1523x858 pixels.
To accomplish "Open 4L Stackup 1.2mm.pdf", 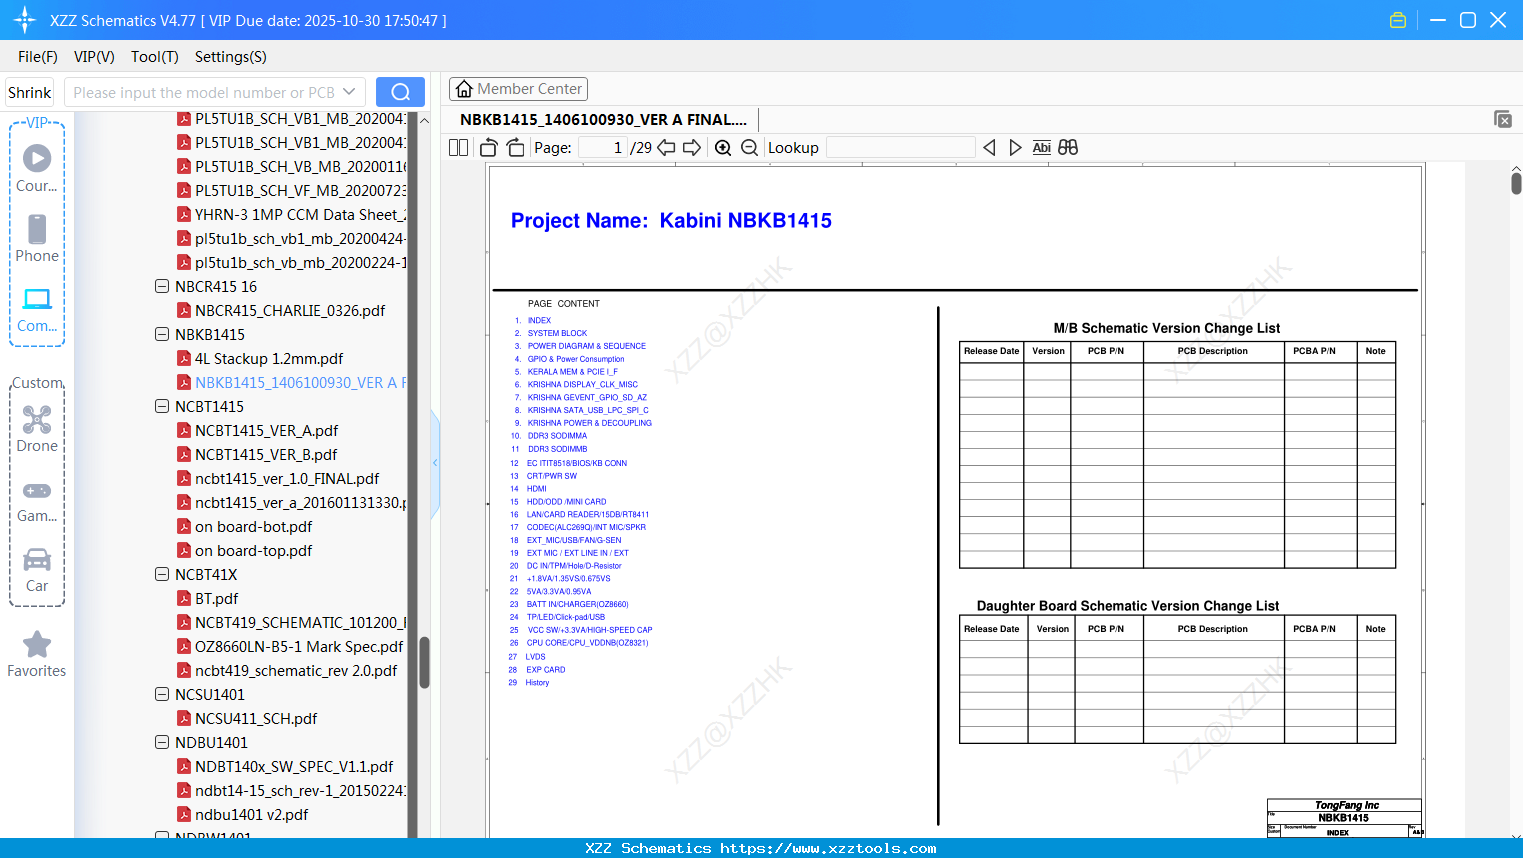I will pos(269,358).
